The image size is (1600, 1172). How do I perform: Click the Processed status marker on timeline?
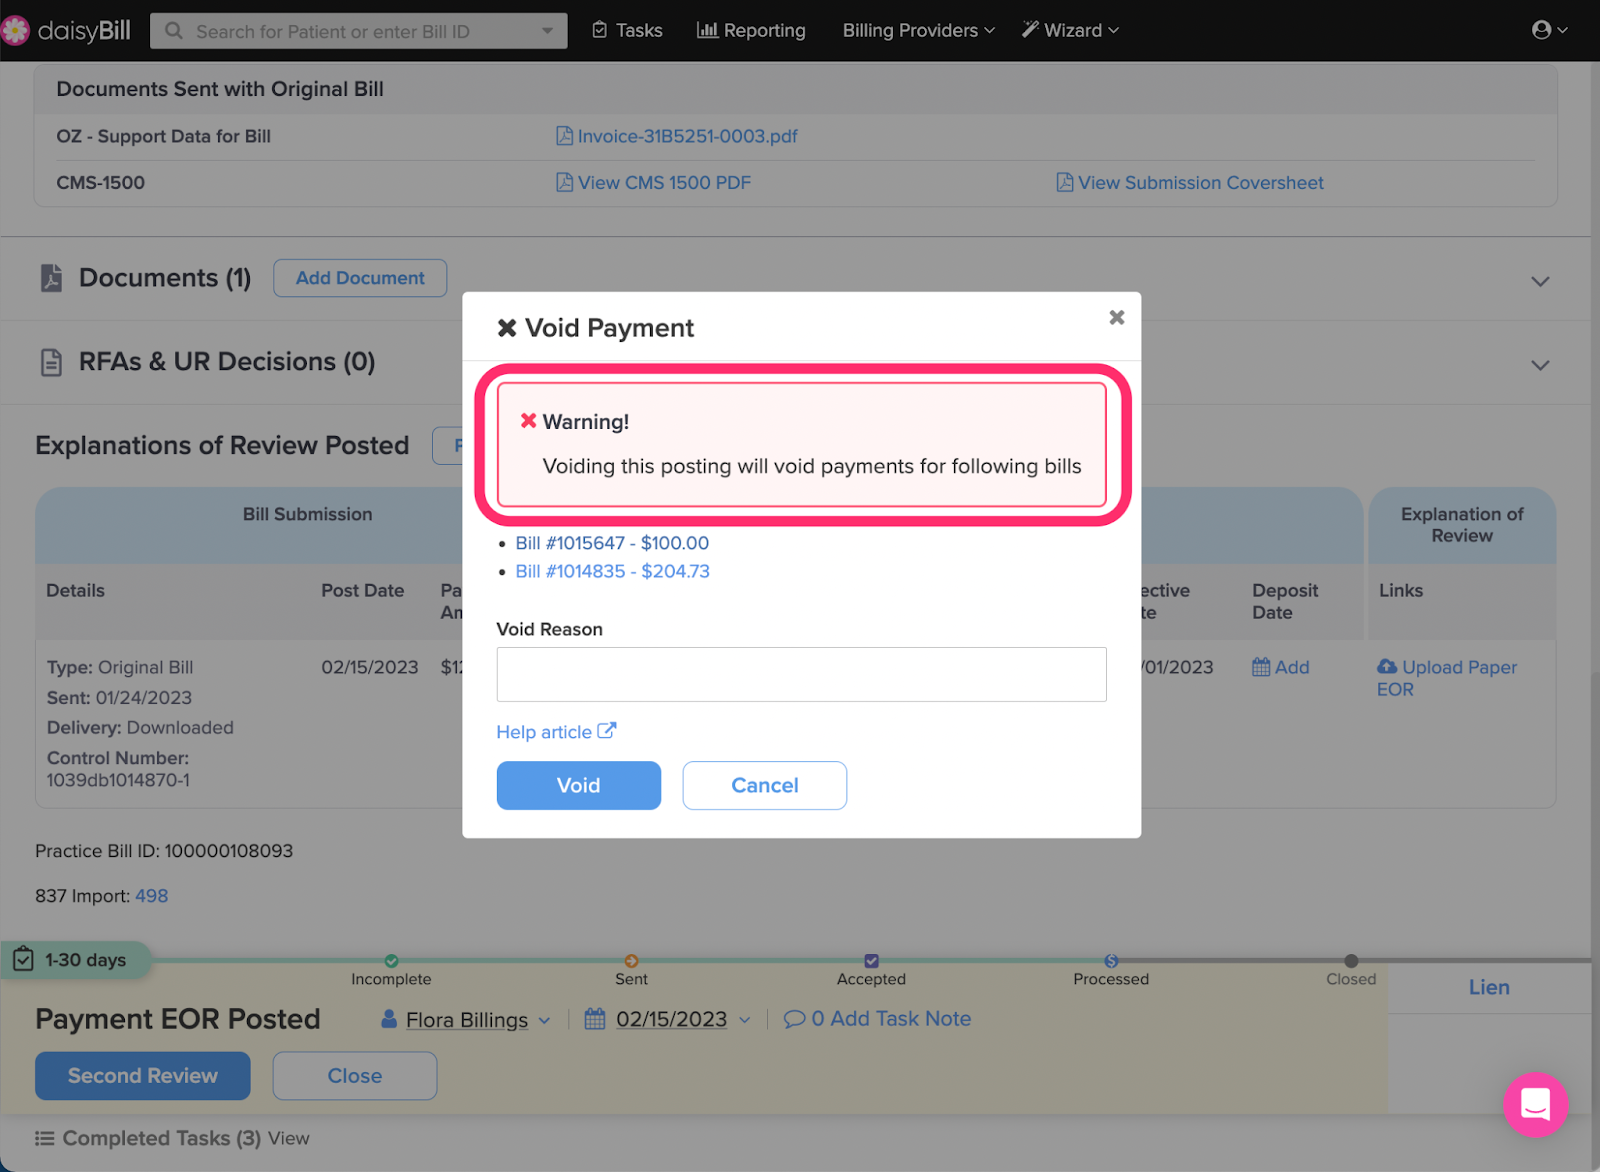coord(1111,961)
